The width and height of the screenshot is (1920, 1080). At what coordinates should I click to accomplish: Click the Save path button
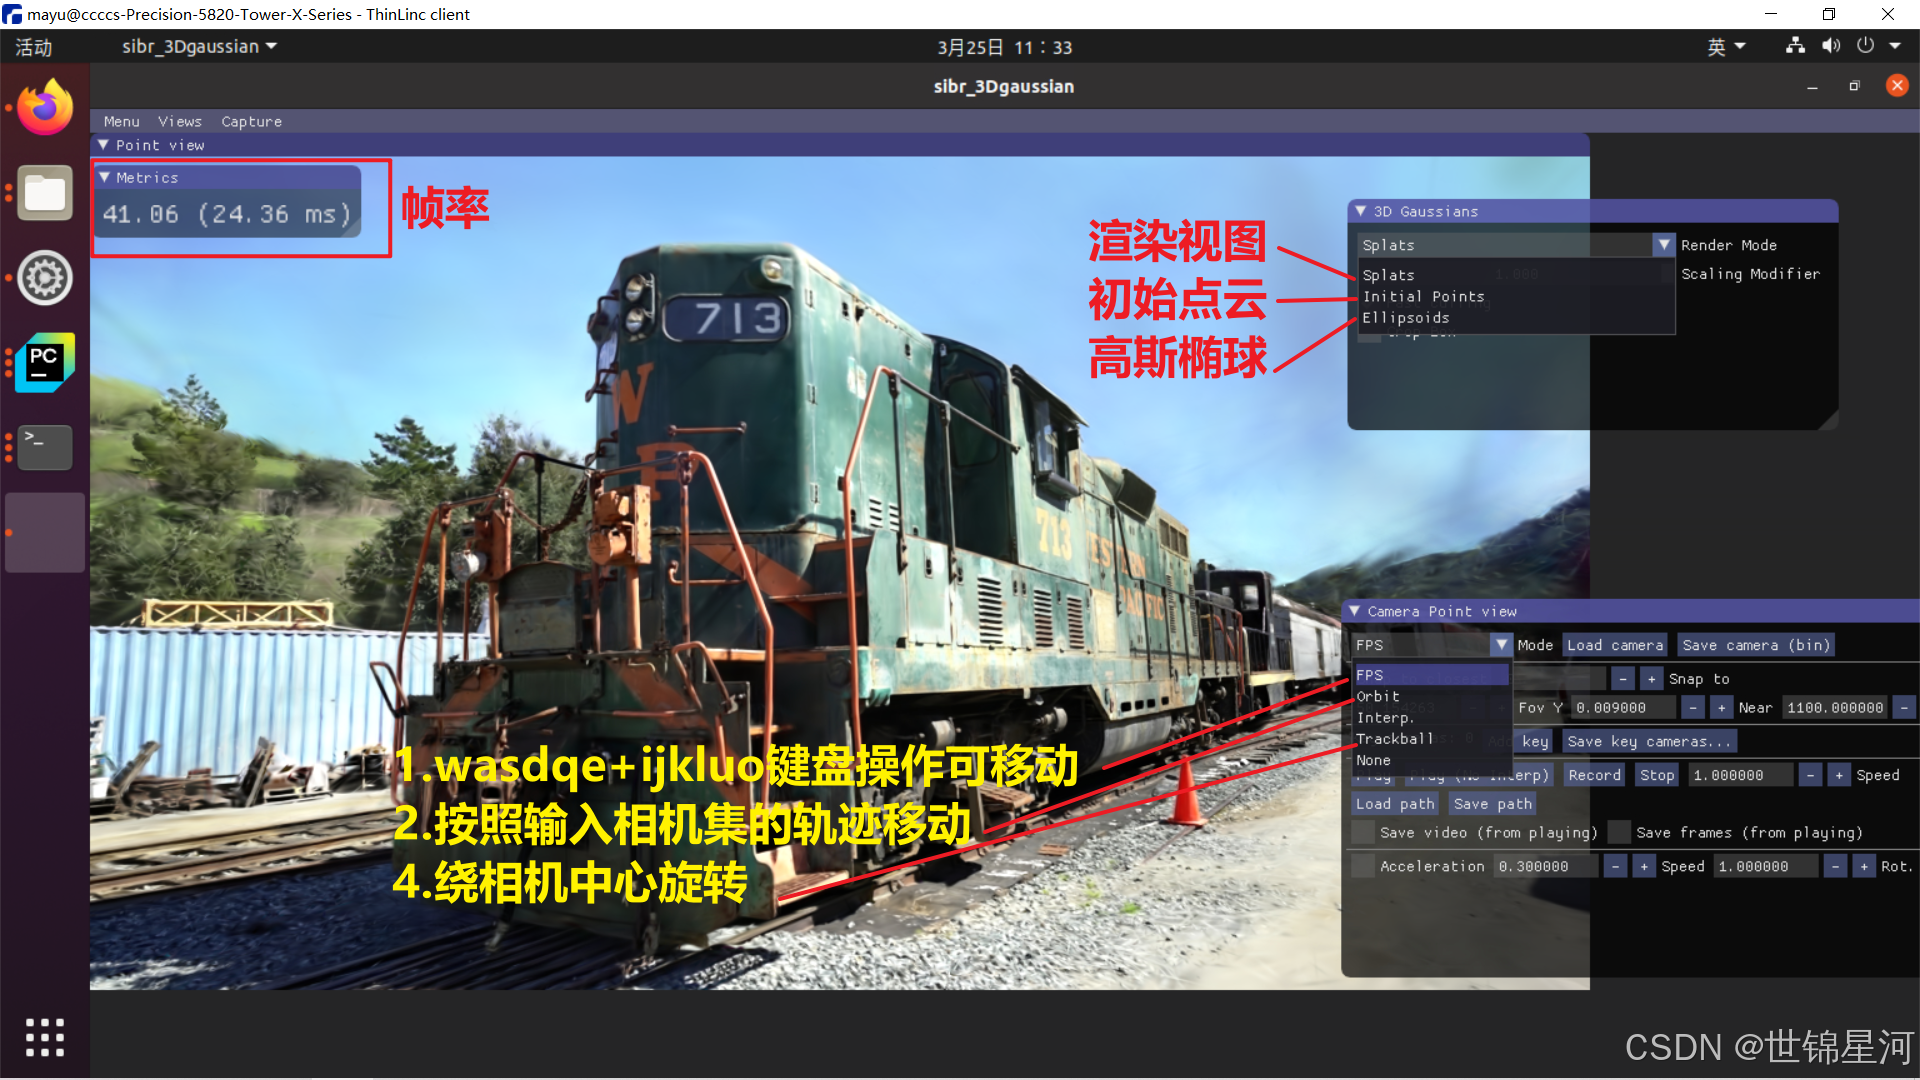point(1492,804)
